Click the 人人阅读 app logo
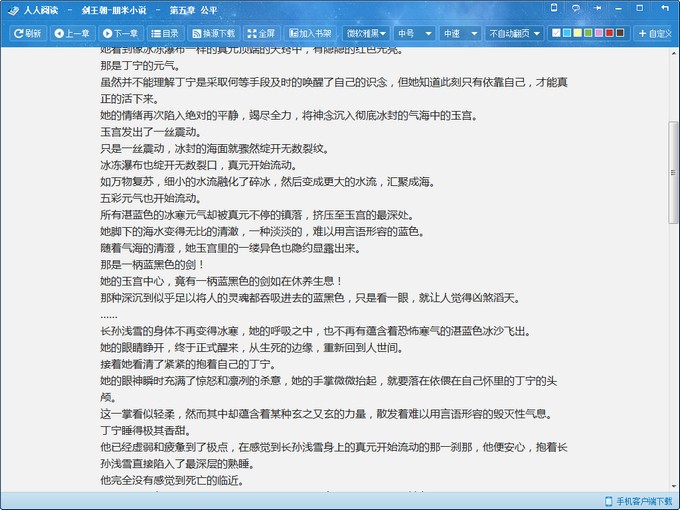 tap(14, 10)
